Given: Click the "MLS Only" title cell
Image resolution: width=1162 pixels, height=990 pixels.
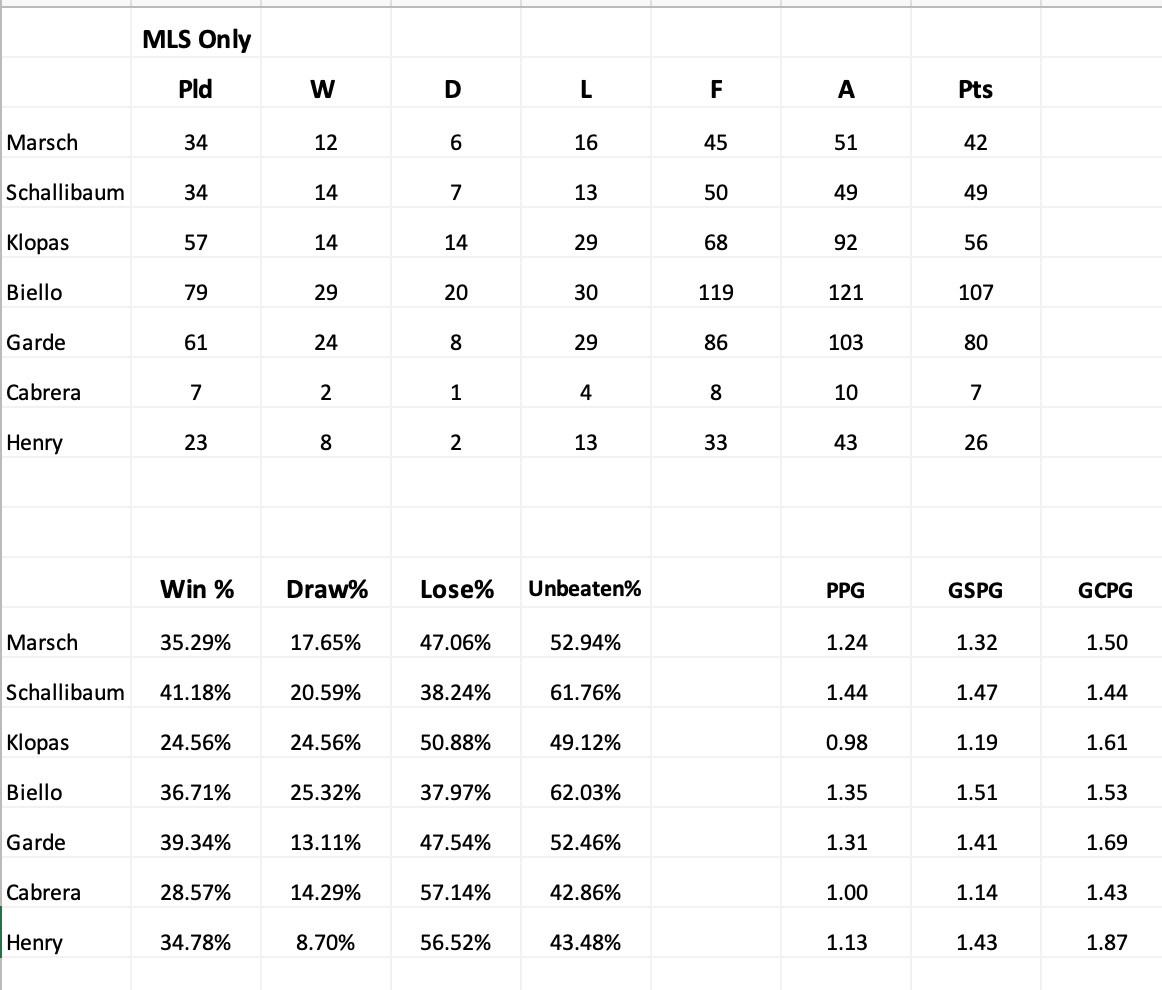Looking at the screenshot, I should click(x=196, y=39).
